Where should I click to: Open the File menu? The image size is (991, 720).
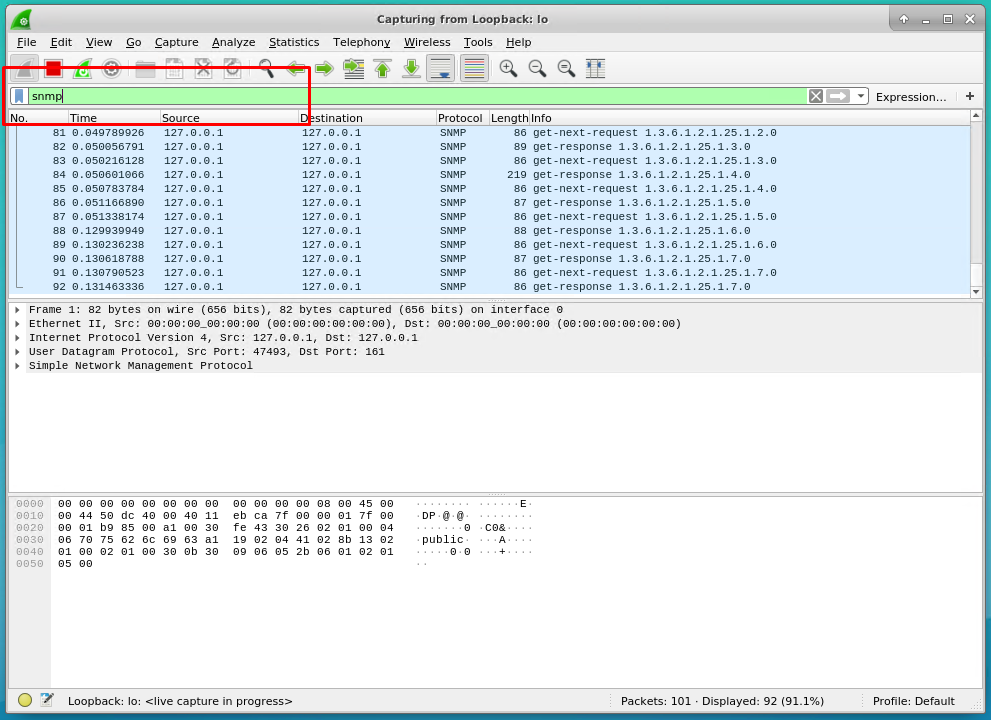pyautogui.click(x=27, y=42)
